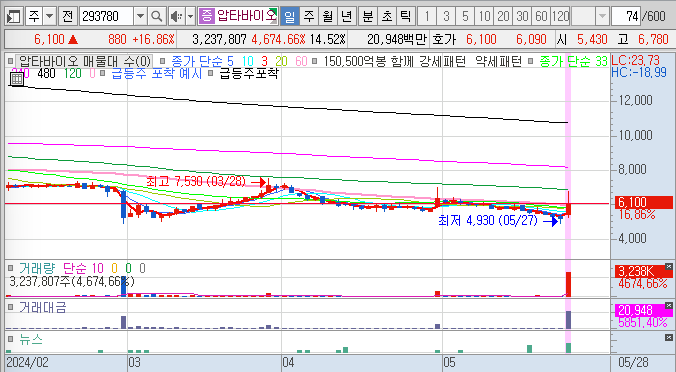Click the volume value 3,237,807
Image resolution: width=676 pixels, height=372 pixels.
219,40
